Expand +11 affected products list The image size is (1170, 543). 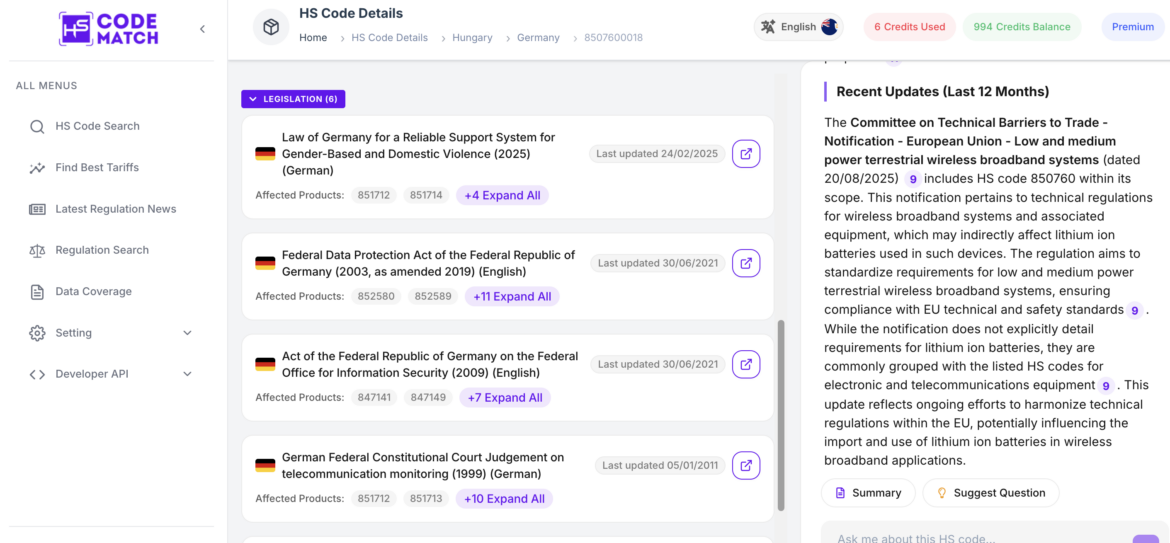click(512, 297)
